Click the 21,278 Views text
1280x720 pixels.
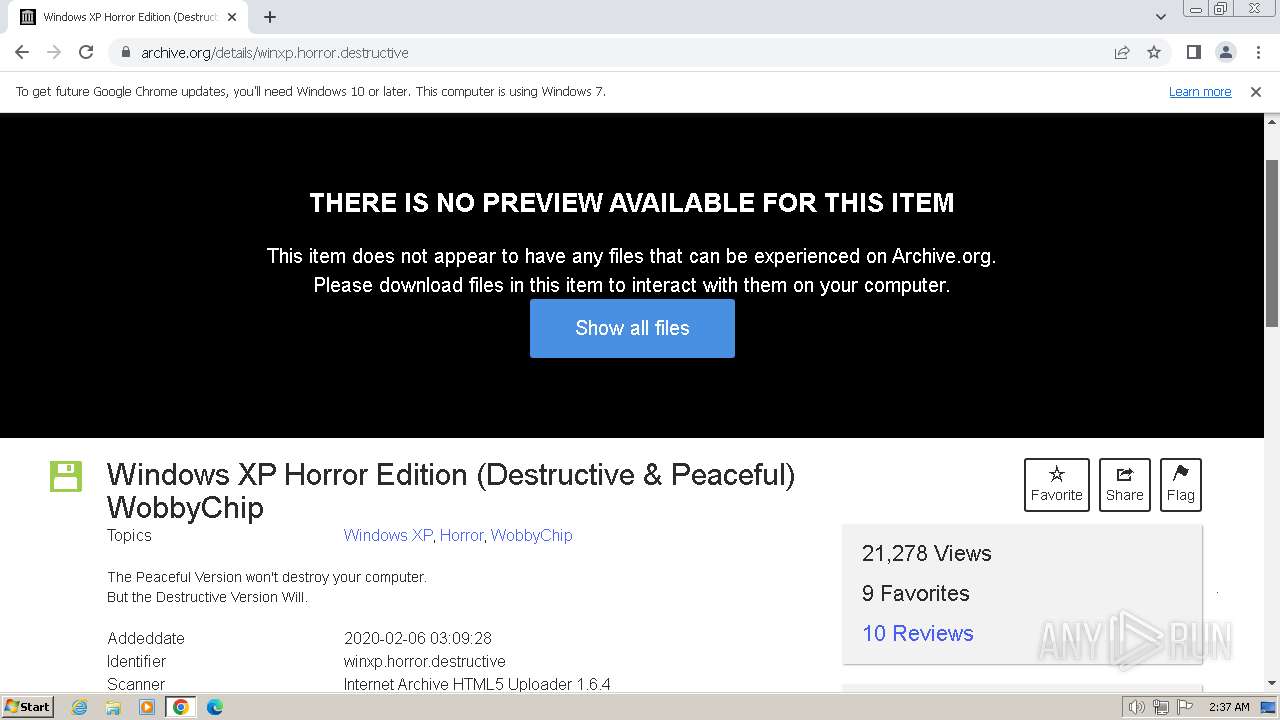pos(927,553)
